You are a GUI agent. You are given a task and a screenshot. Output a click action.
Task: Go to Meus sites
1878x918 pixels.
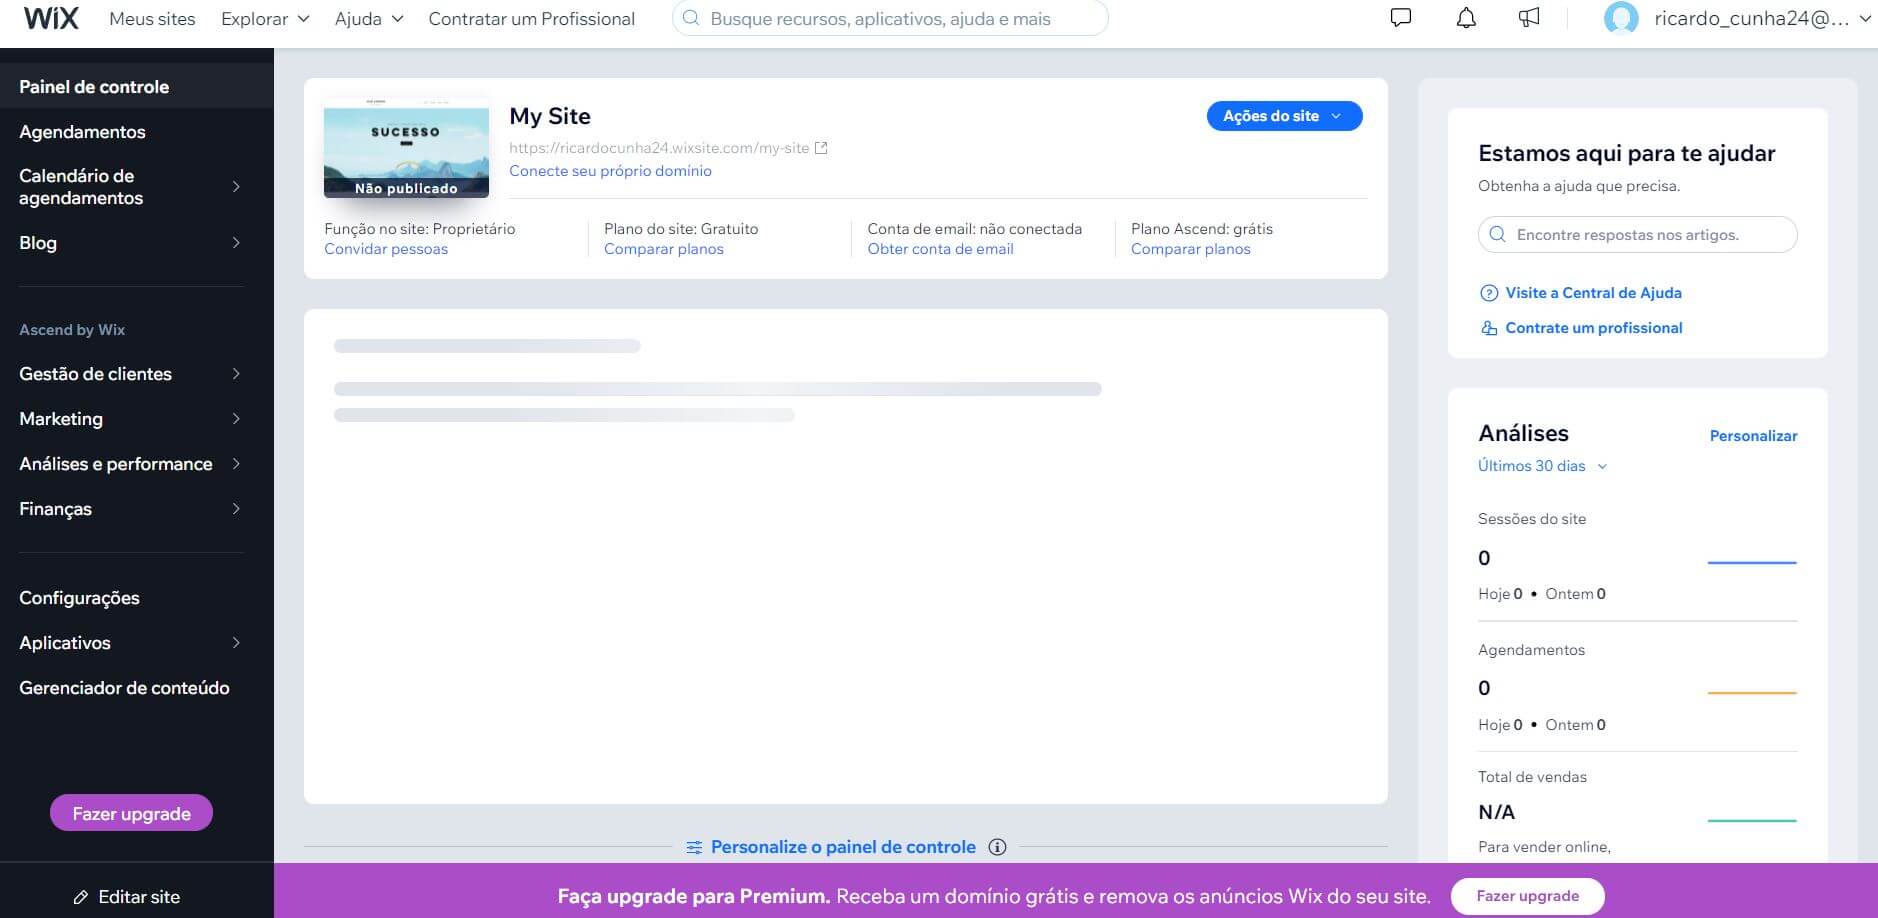point(152,19)
